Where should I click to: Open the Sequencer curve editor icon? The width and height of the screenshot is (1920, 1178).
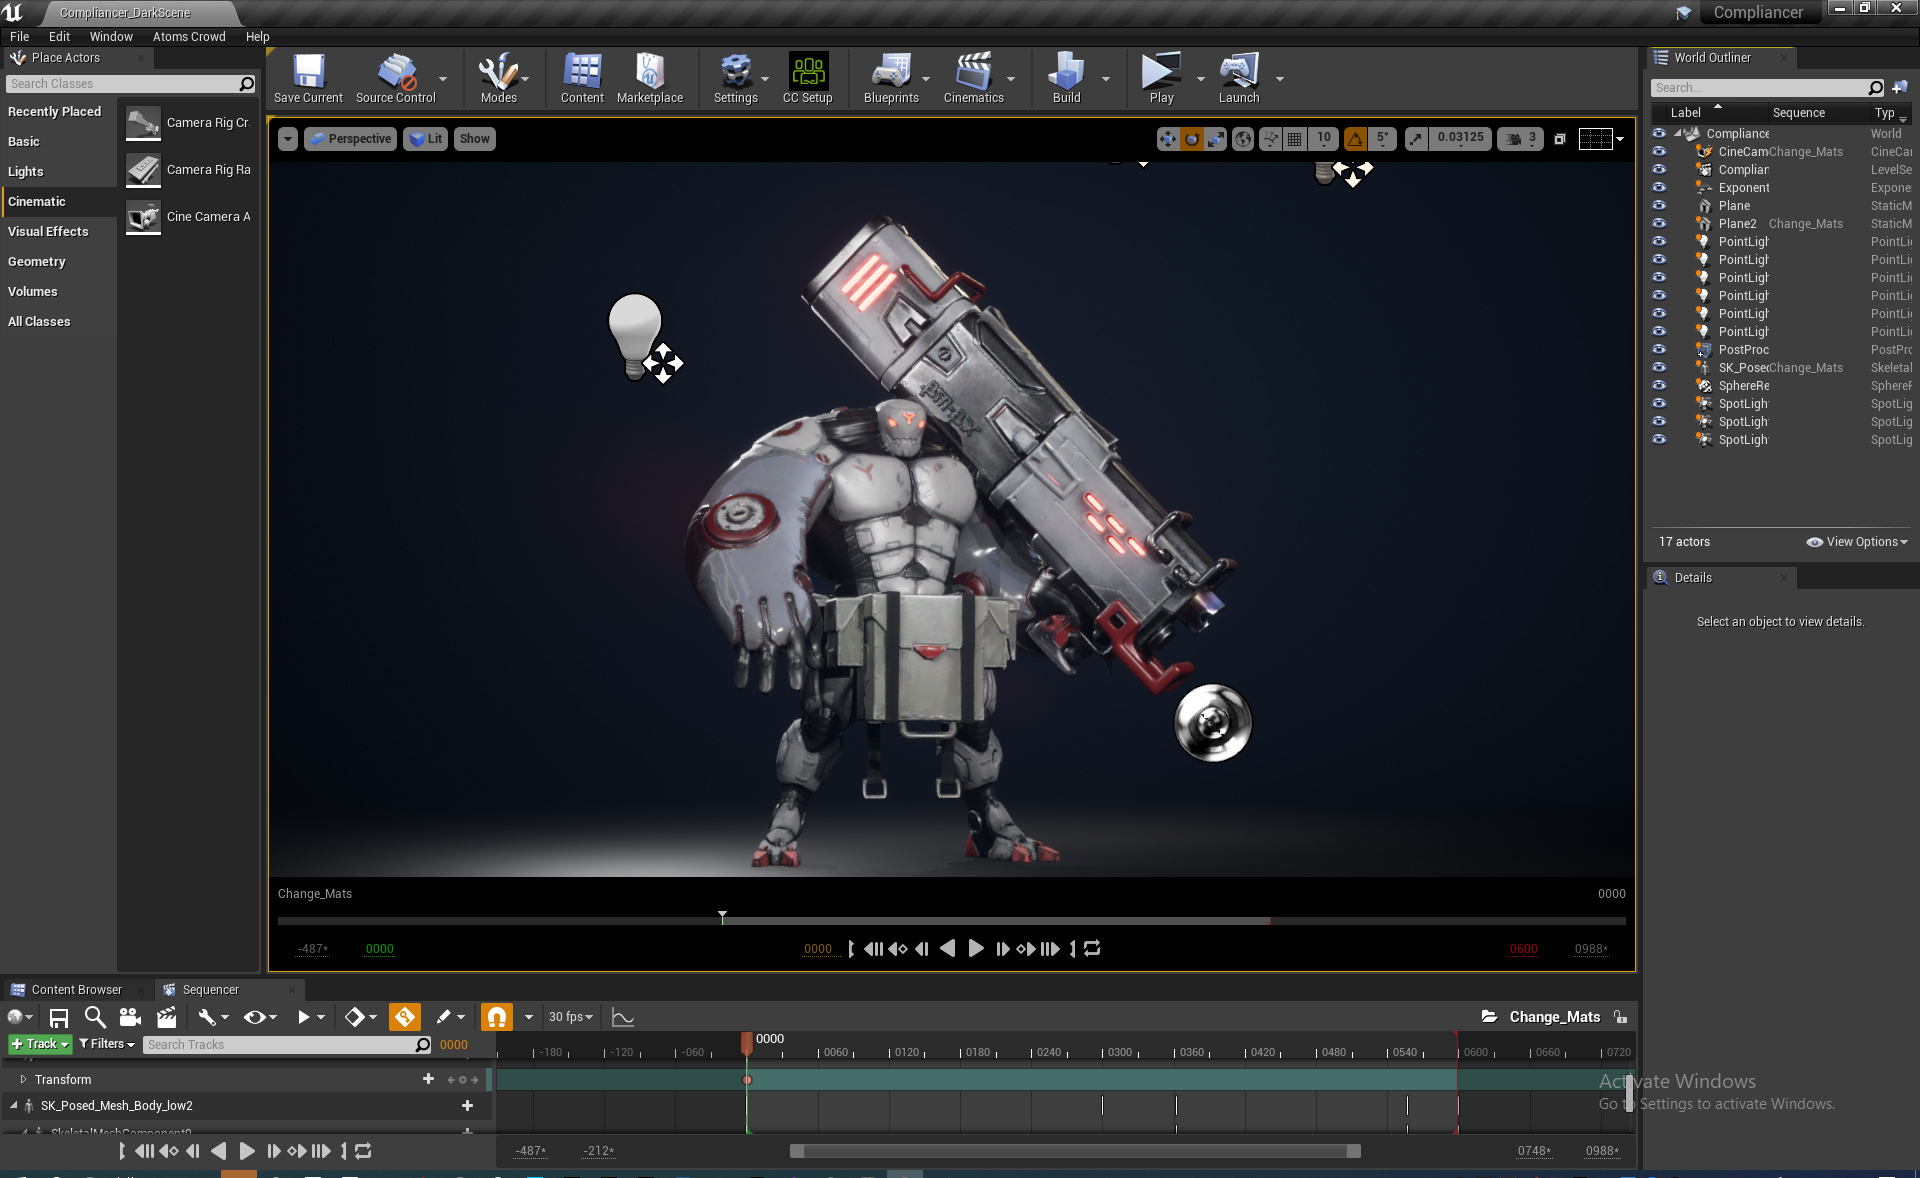click(x=622, y=1017)
